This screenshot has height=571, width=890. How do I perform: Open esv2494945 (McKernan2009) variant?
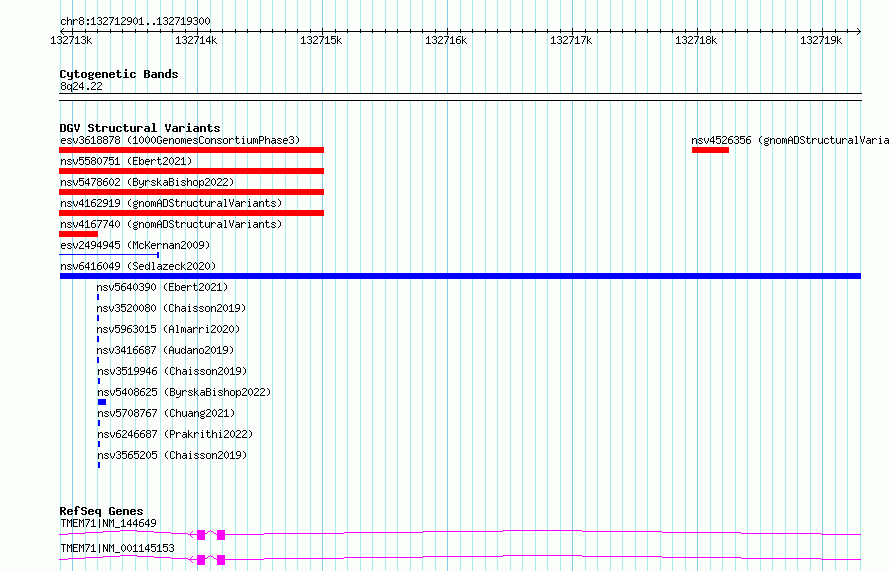point(135,245)
